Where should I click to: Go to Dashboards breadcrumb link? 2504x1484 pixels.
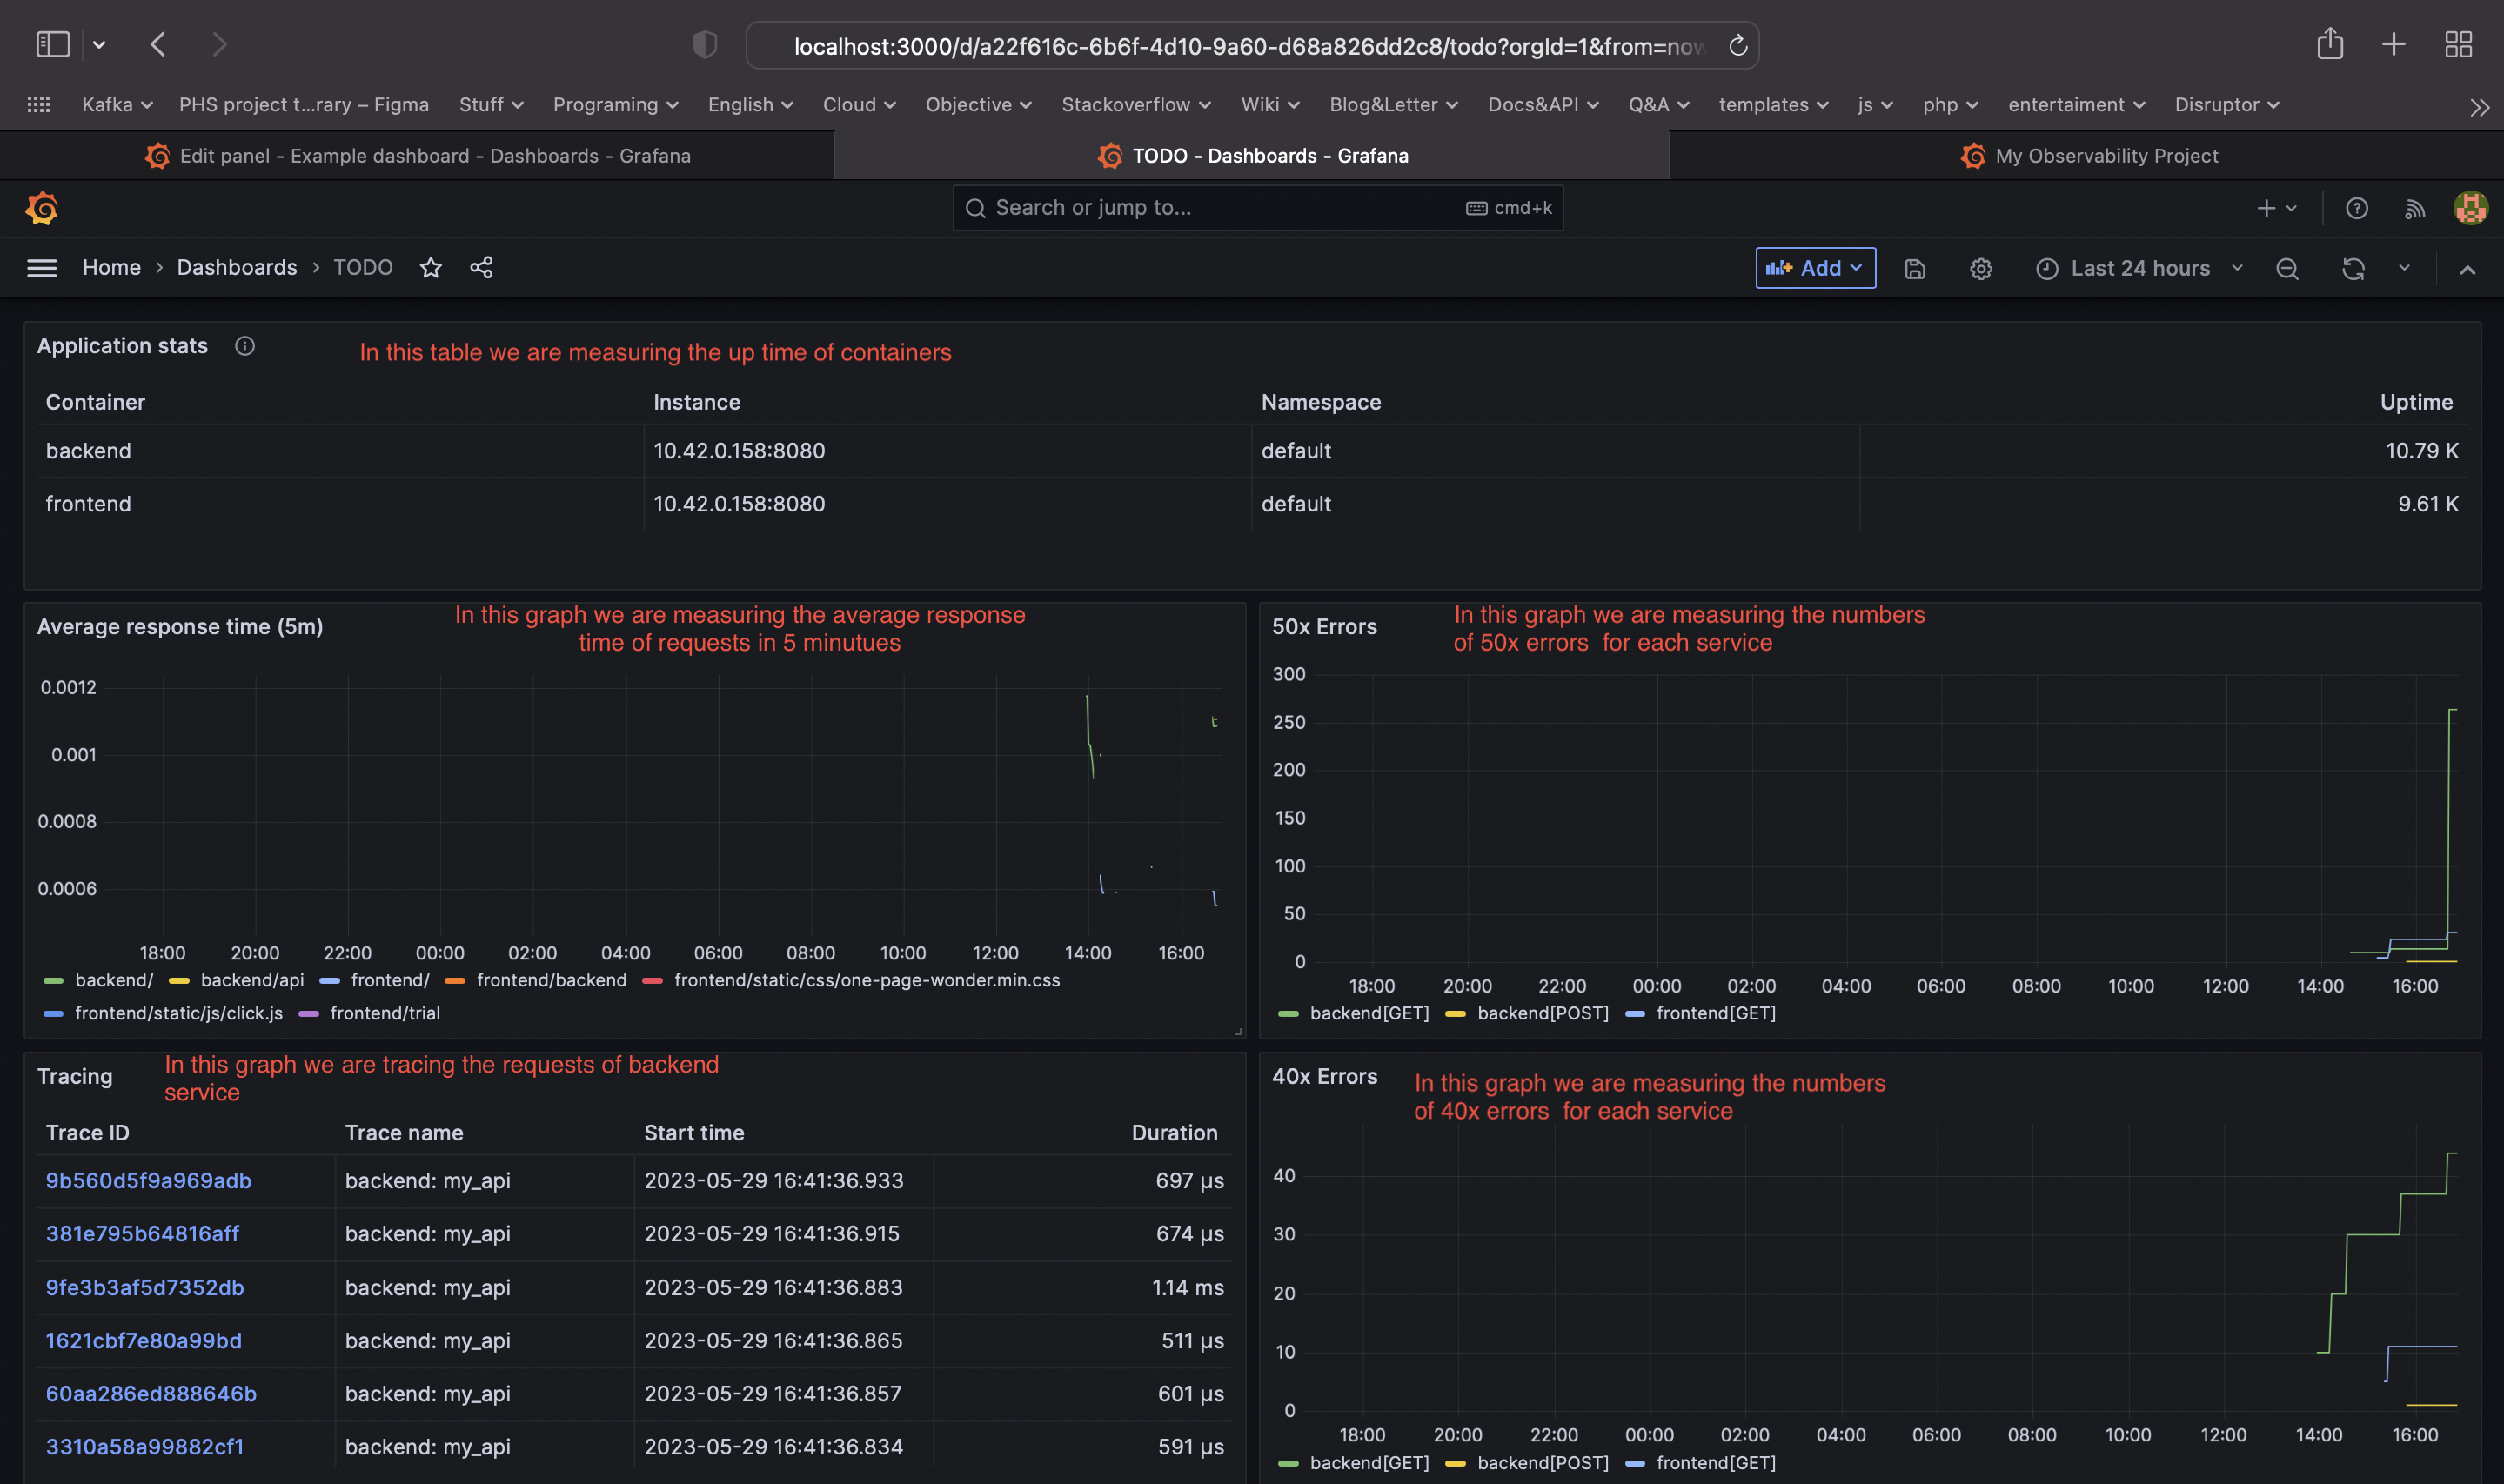tap(237, 268)
